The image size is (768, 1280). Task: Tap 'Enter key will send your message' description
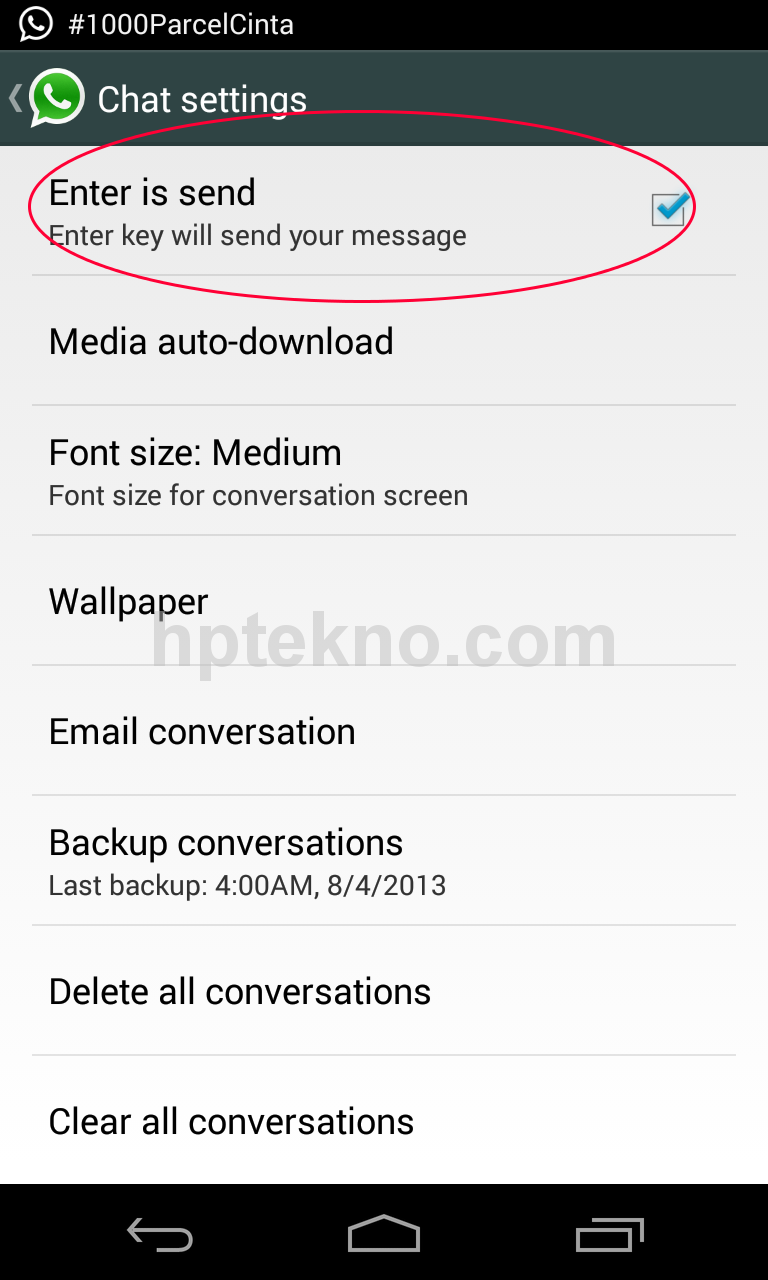pyautogui.click(x=258, y=236)
